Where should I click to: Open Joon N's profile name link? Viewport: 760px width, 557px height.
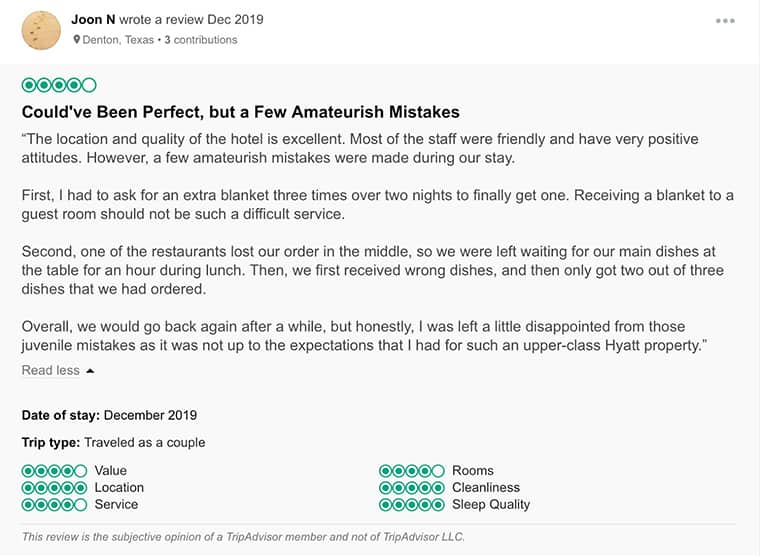click(94, 20)
